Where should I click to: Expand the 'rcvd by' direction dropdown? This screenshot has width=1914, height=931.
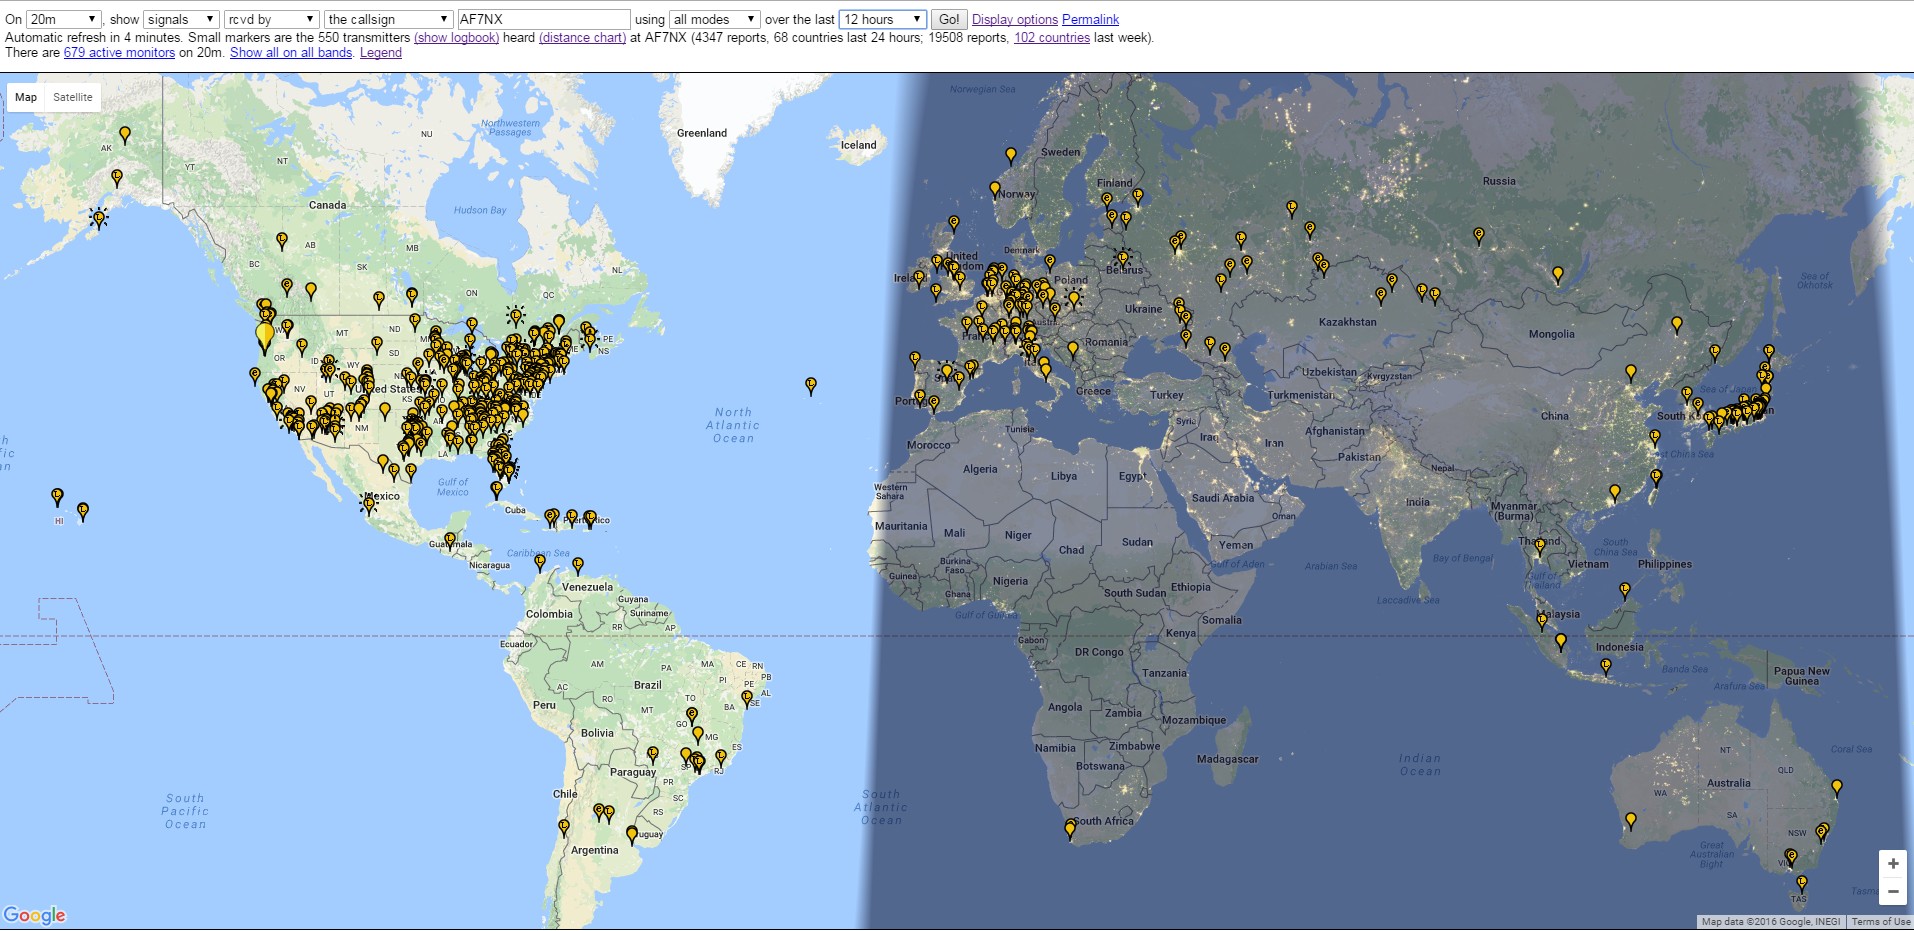coord(271,19)
